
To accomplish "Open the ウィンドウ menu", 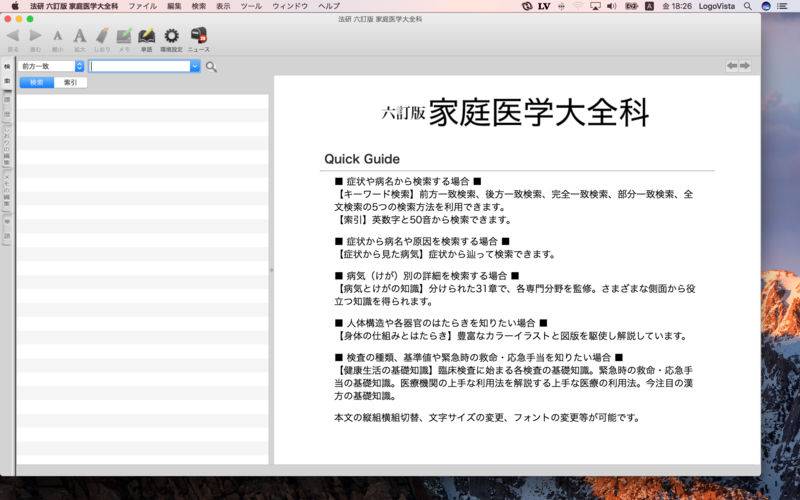I will coord(290,6).
